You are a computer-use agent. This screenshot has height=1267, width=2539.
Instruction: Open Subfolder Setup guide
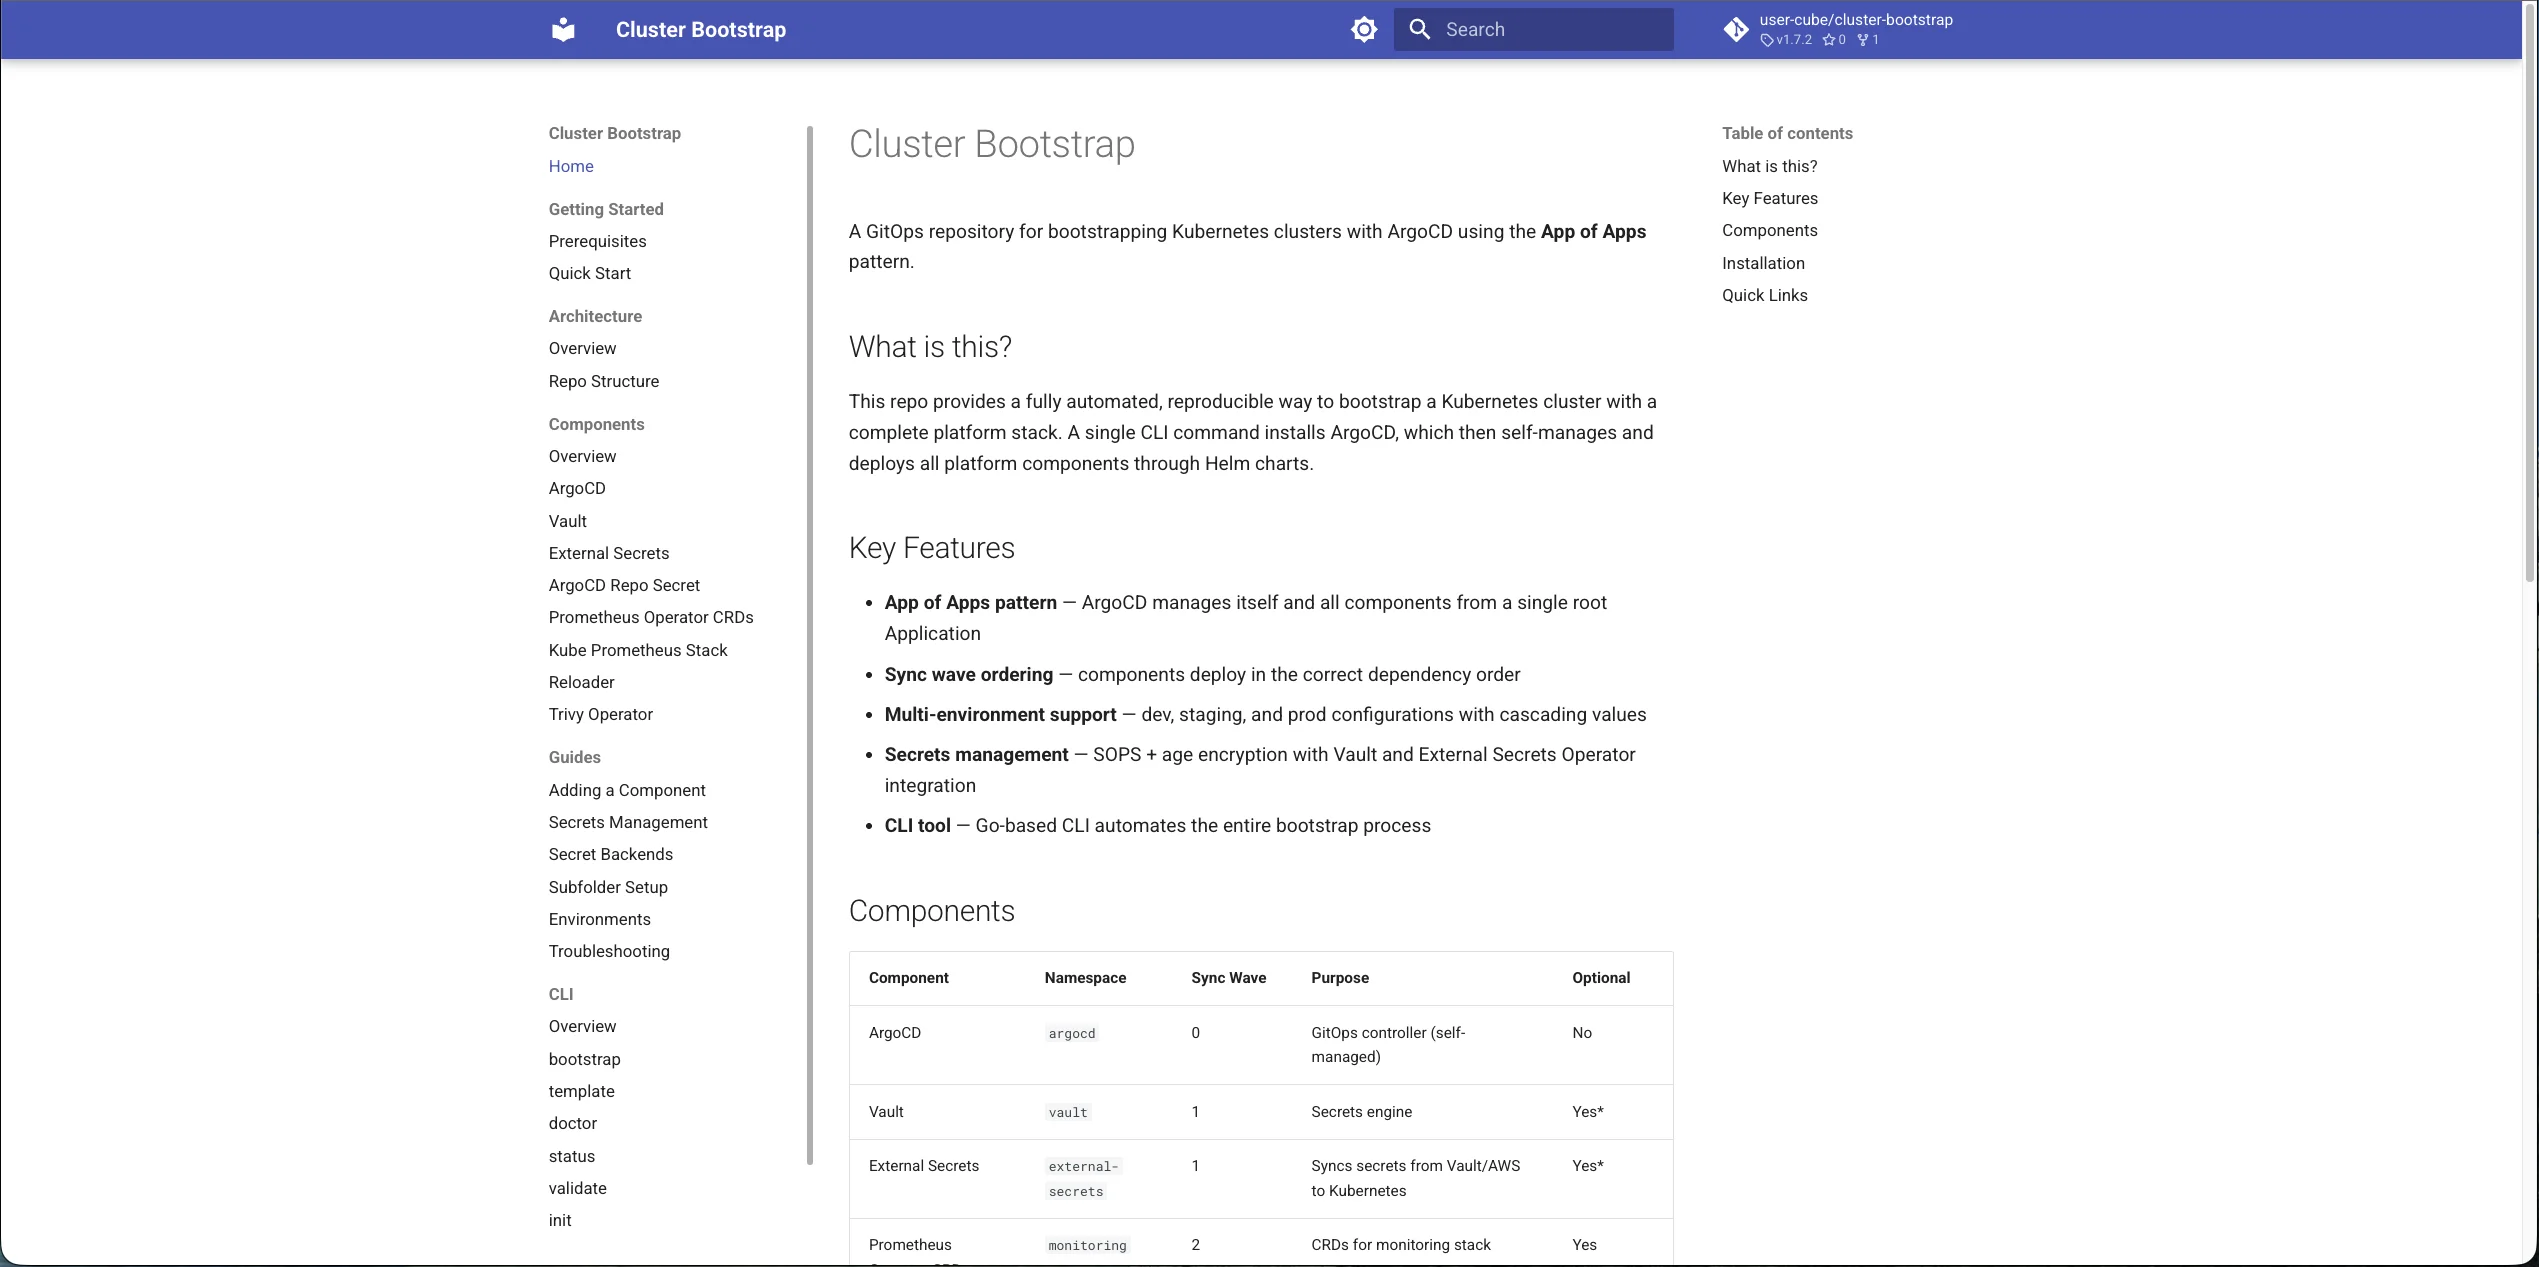(608, 887)
